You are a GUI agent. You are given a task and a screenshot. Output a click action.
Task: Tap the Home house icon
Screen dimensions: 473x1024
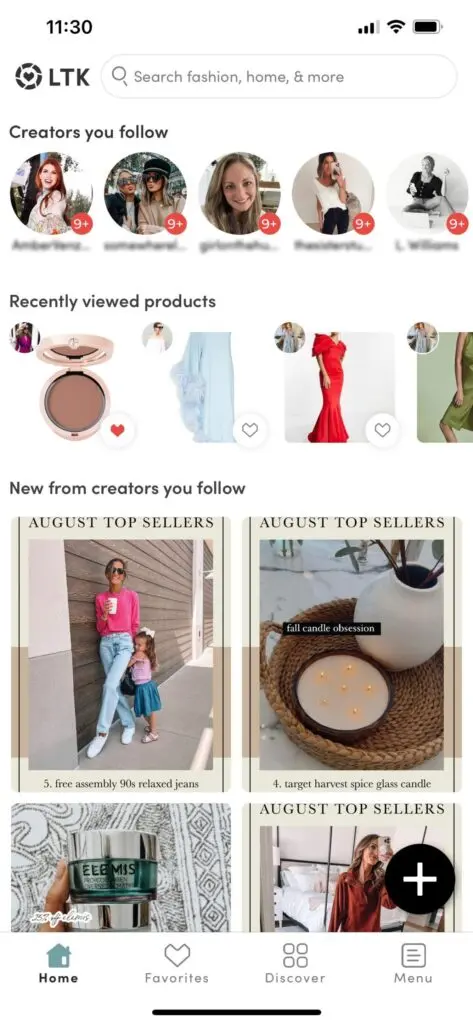click(x=58, y=955)
